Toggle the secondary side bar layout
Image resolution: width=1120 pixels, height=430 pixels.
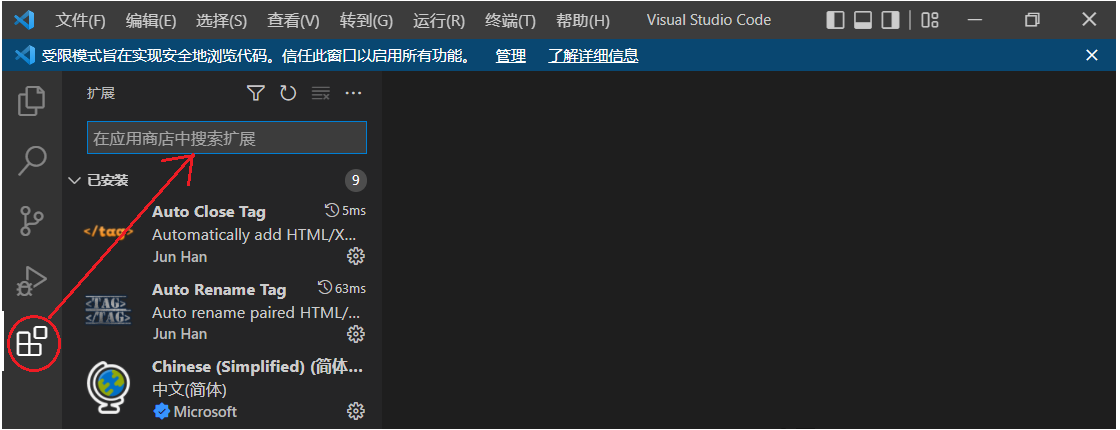click(890, 20)
